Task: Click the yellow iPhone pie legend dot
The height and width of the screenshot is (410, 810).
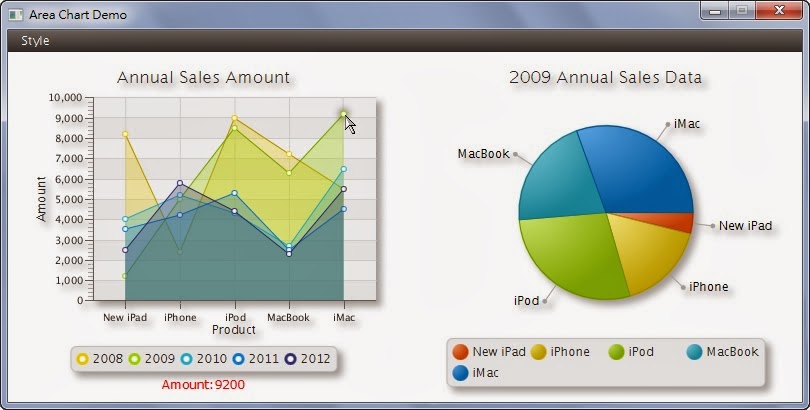Action: pyautogui.click(x=538, y=352)
